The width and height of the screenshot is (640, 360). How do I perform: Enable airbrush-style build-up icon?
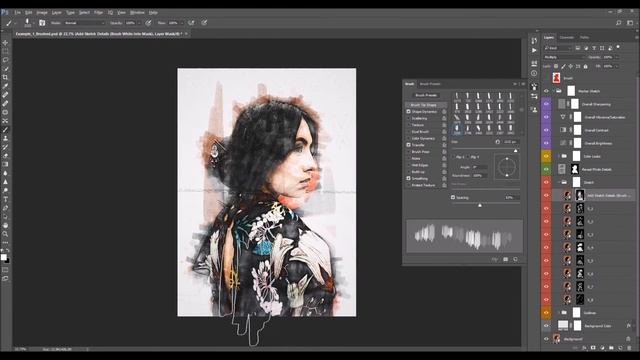click(x=191, y=23)
